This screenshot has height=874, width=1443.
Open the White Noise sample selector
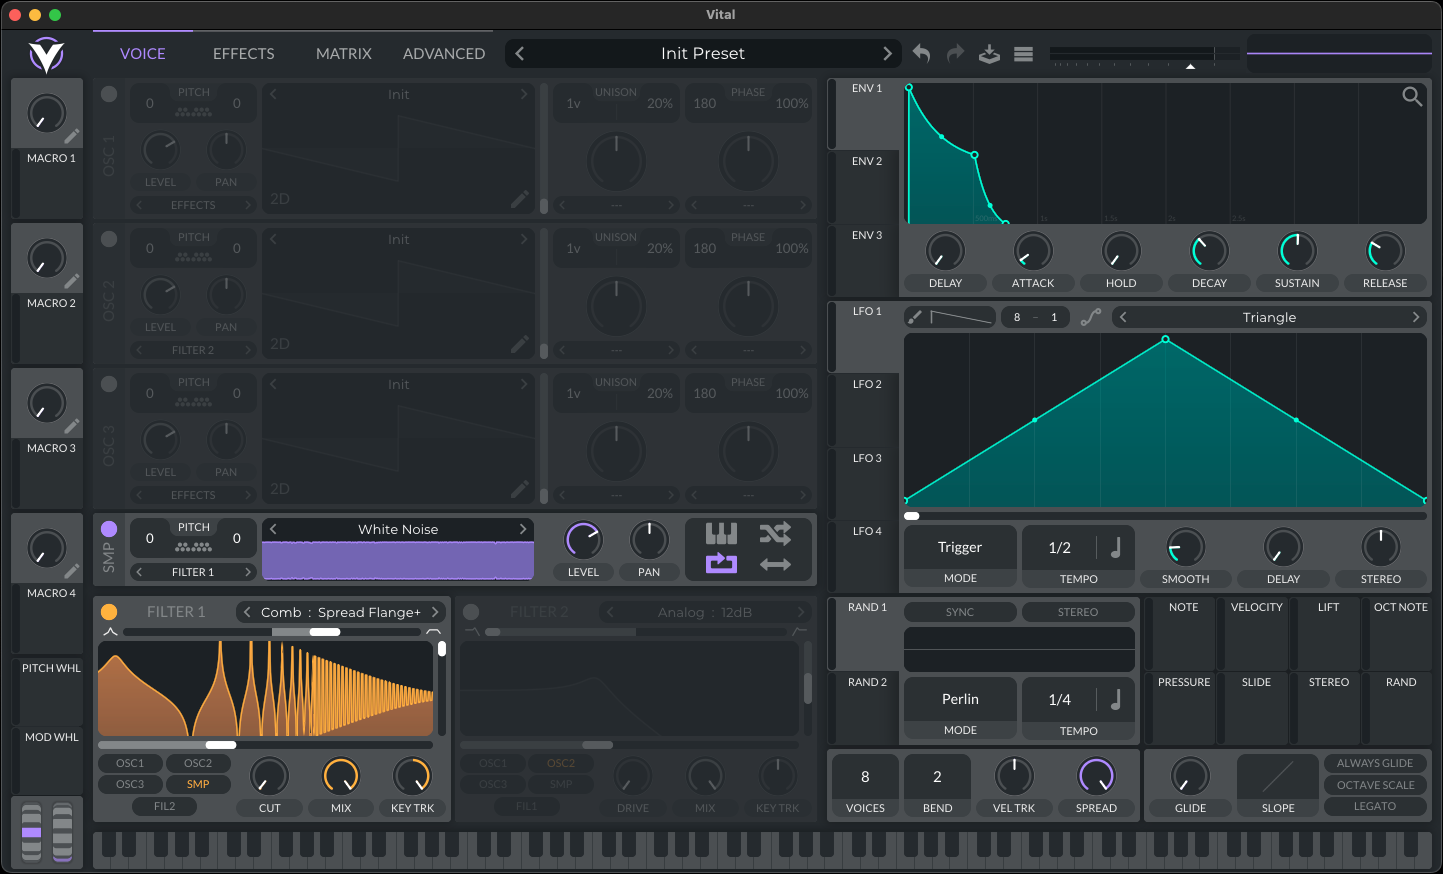point(398,529)
